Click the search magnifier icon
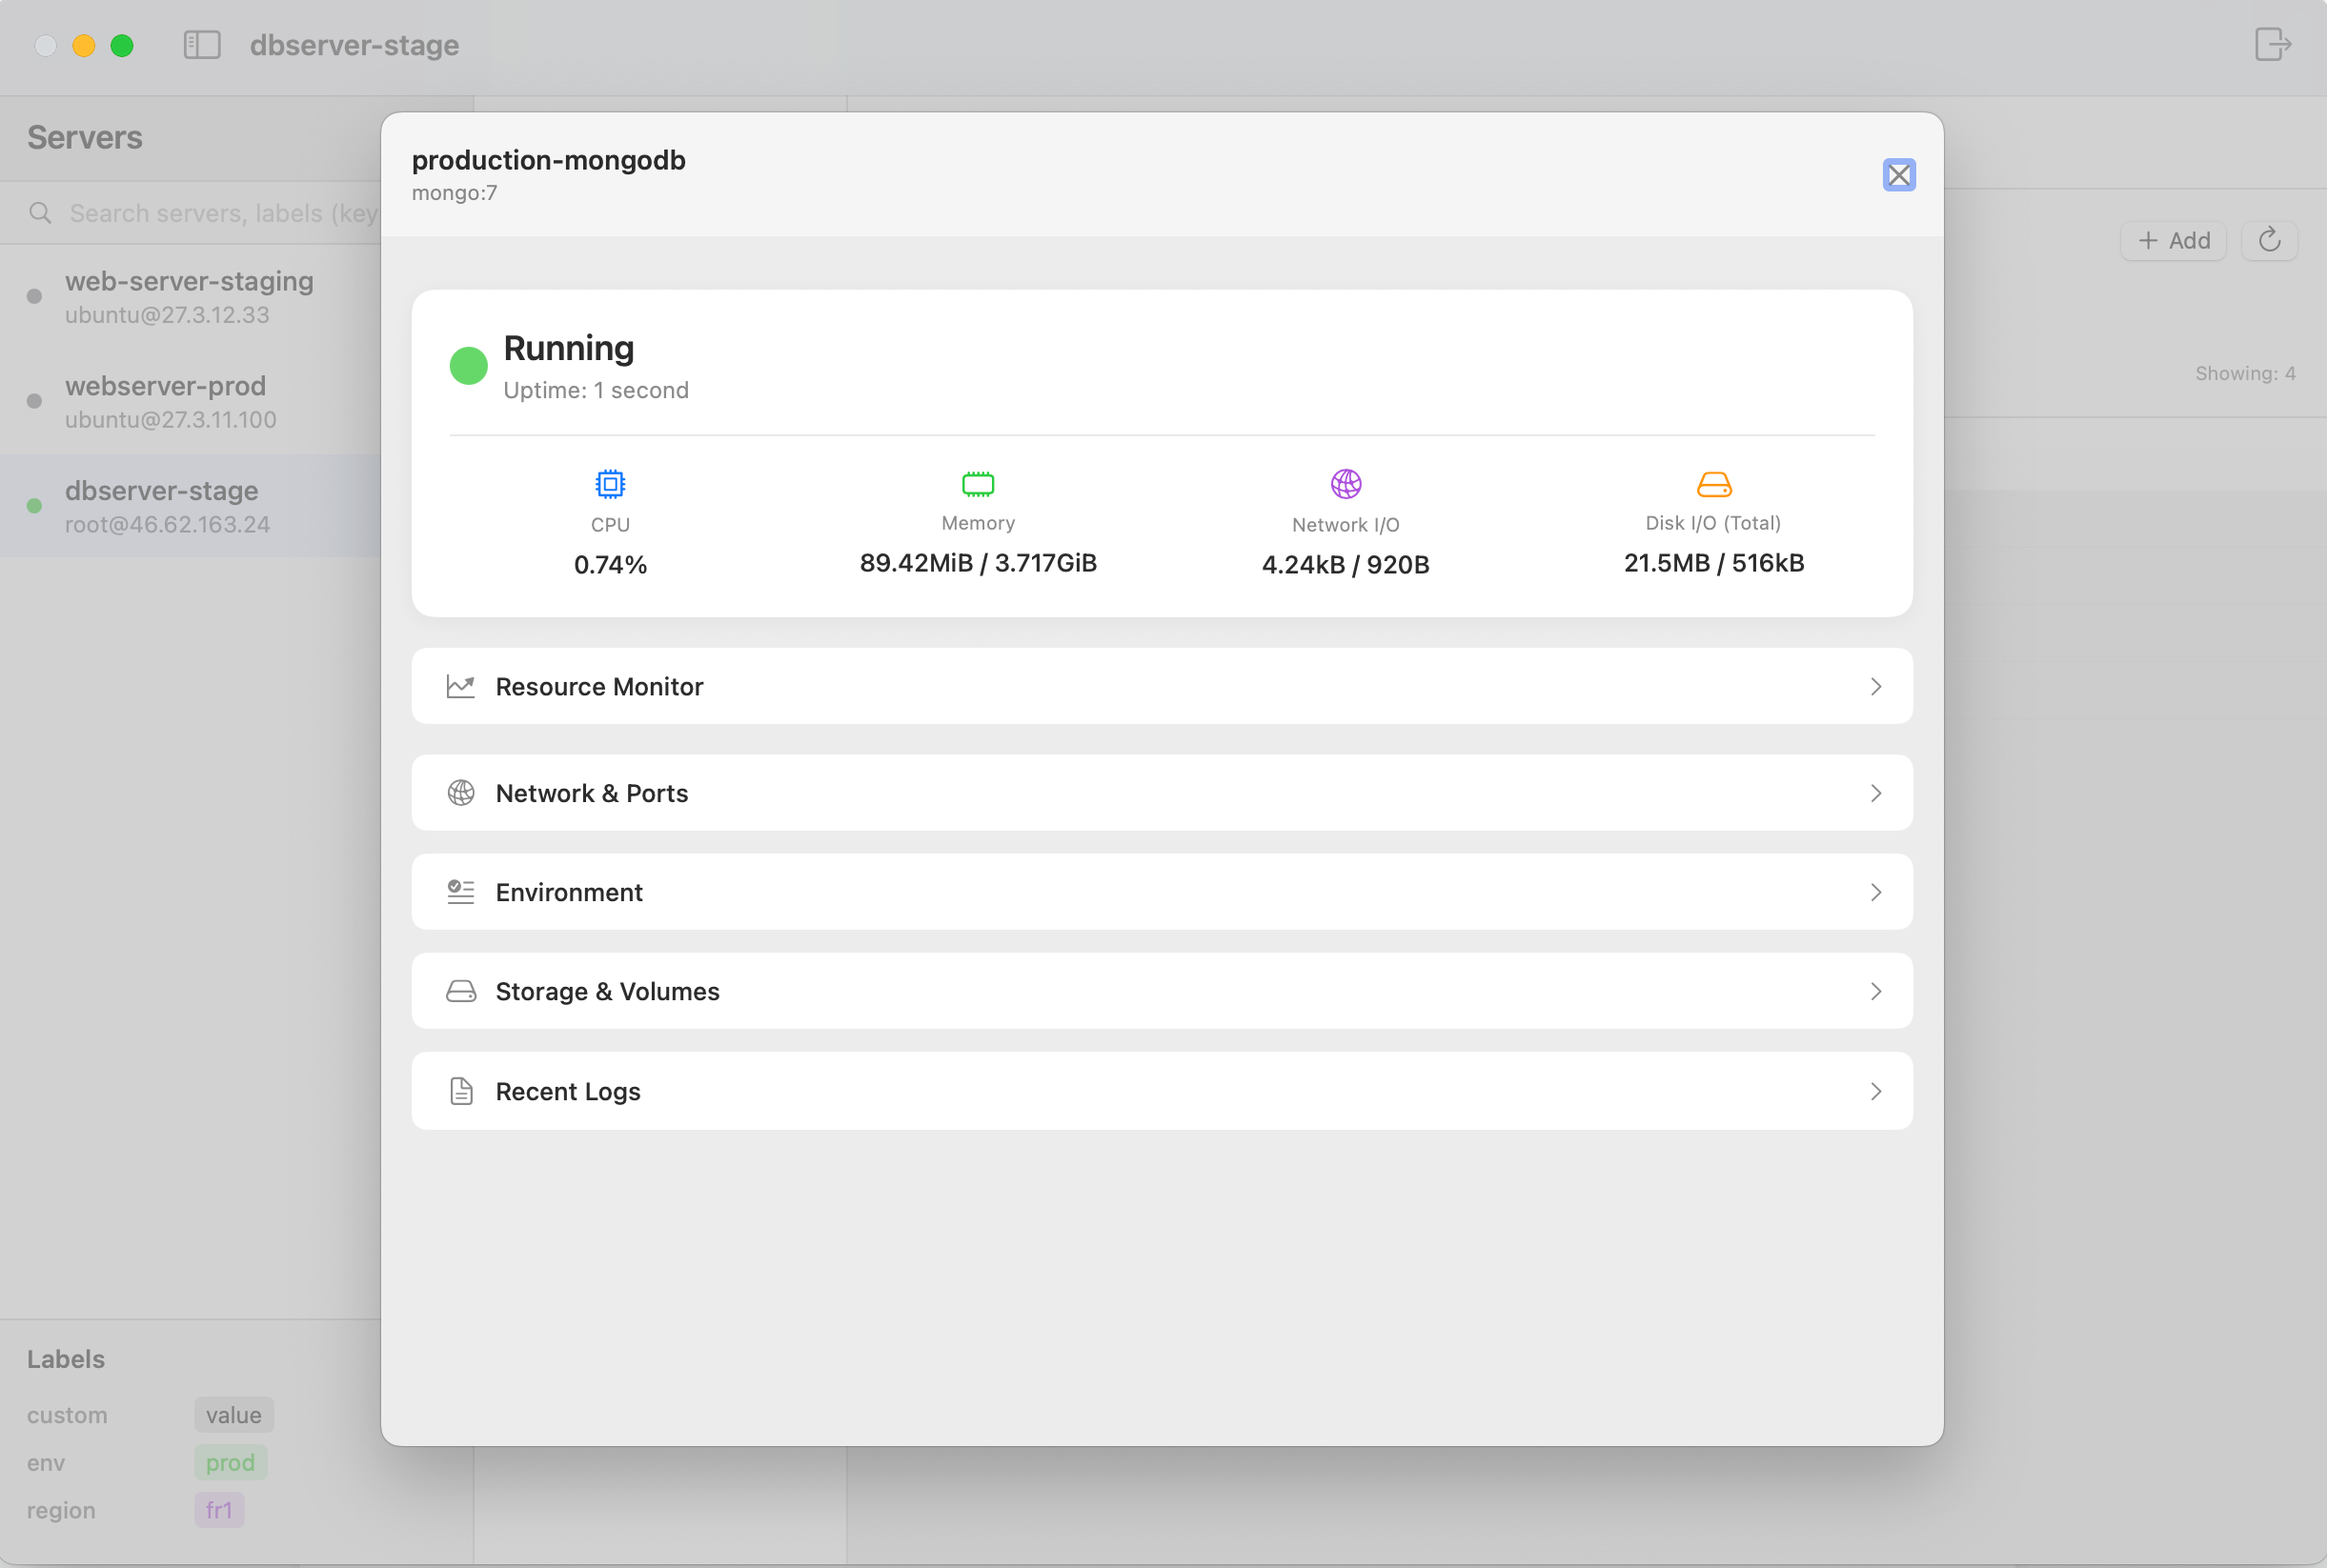Screen dimensions: 2327x1568 [40, 213]
